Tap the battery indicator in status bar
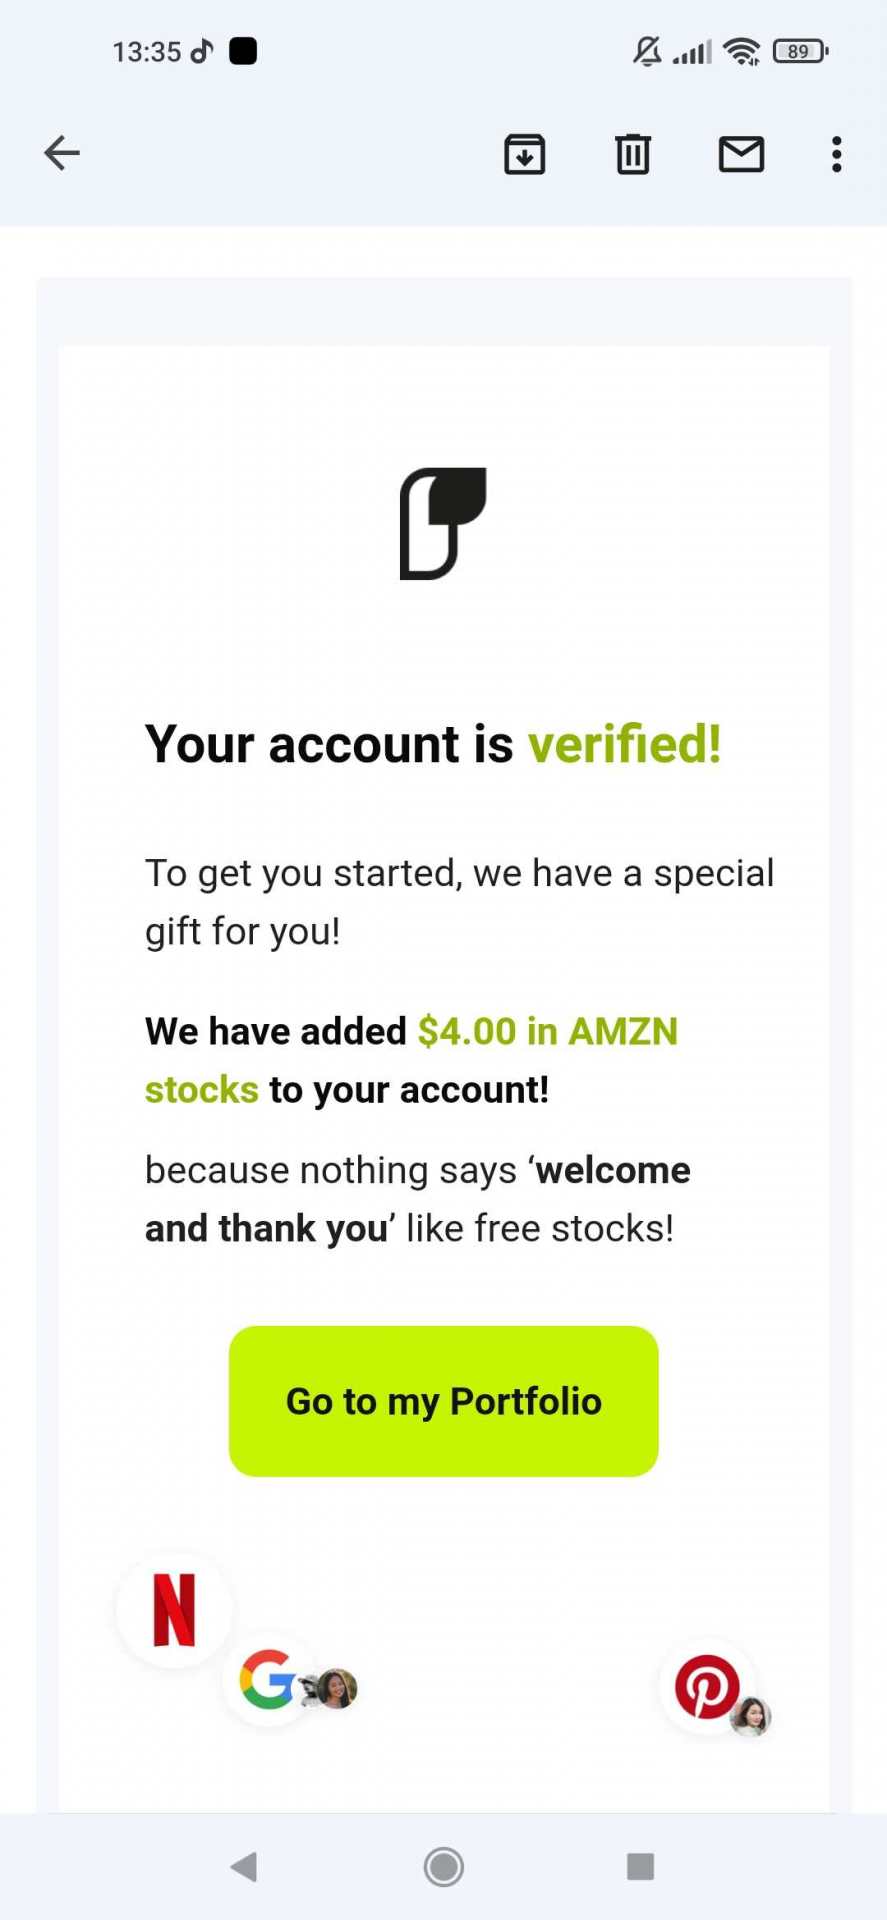The height and width of the screenshot is (1920, 887). 800,51
